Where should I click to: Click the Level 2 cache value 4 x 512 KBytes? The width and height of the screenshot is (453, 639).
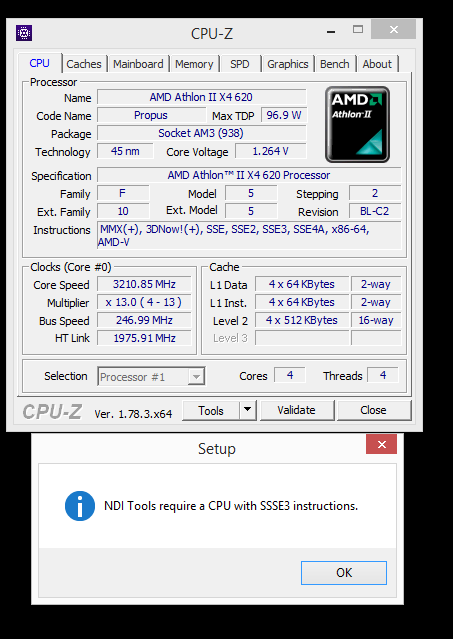pos(302,320)
